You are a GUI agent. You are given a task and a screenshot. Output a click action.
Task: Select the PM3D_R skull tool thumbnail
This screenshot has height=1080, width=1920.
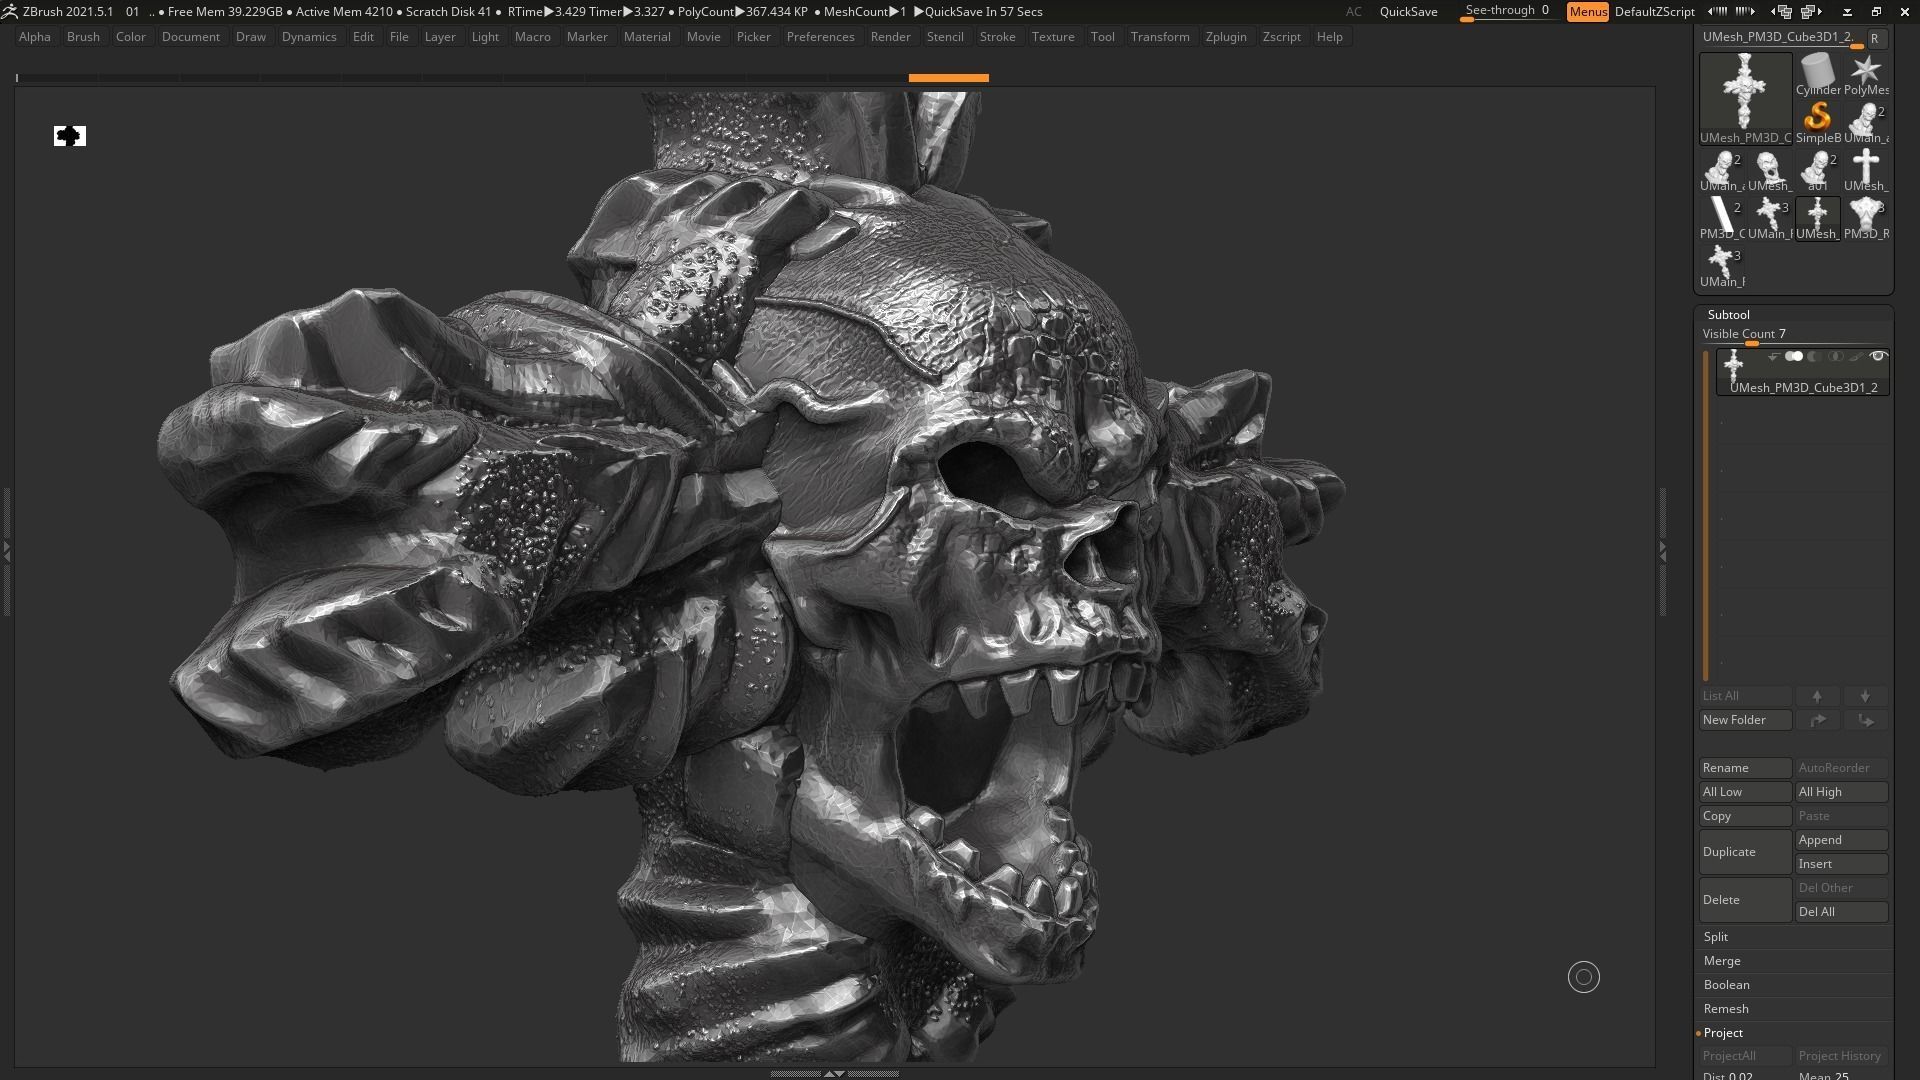(x=1865, y=219)
